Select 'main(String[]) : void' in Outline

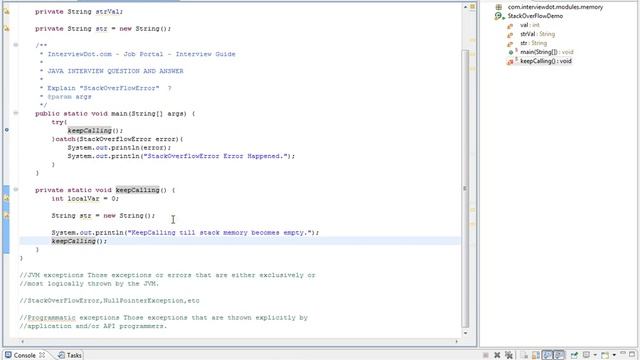coord(547,52)
